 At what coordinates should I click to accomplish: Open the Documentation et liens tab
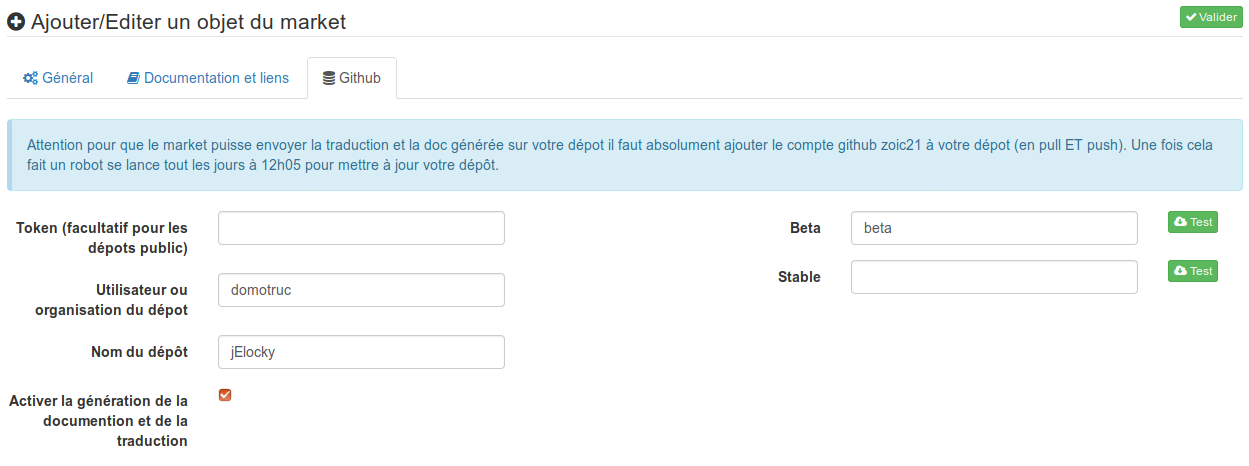coord(208,78)
